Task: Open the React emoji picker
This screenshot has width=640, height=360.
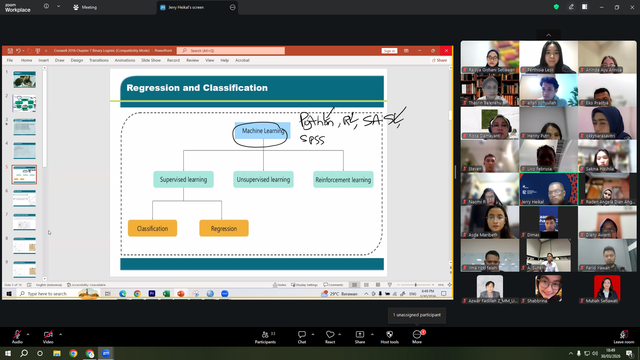Action: (330, 337)
